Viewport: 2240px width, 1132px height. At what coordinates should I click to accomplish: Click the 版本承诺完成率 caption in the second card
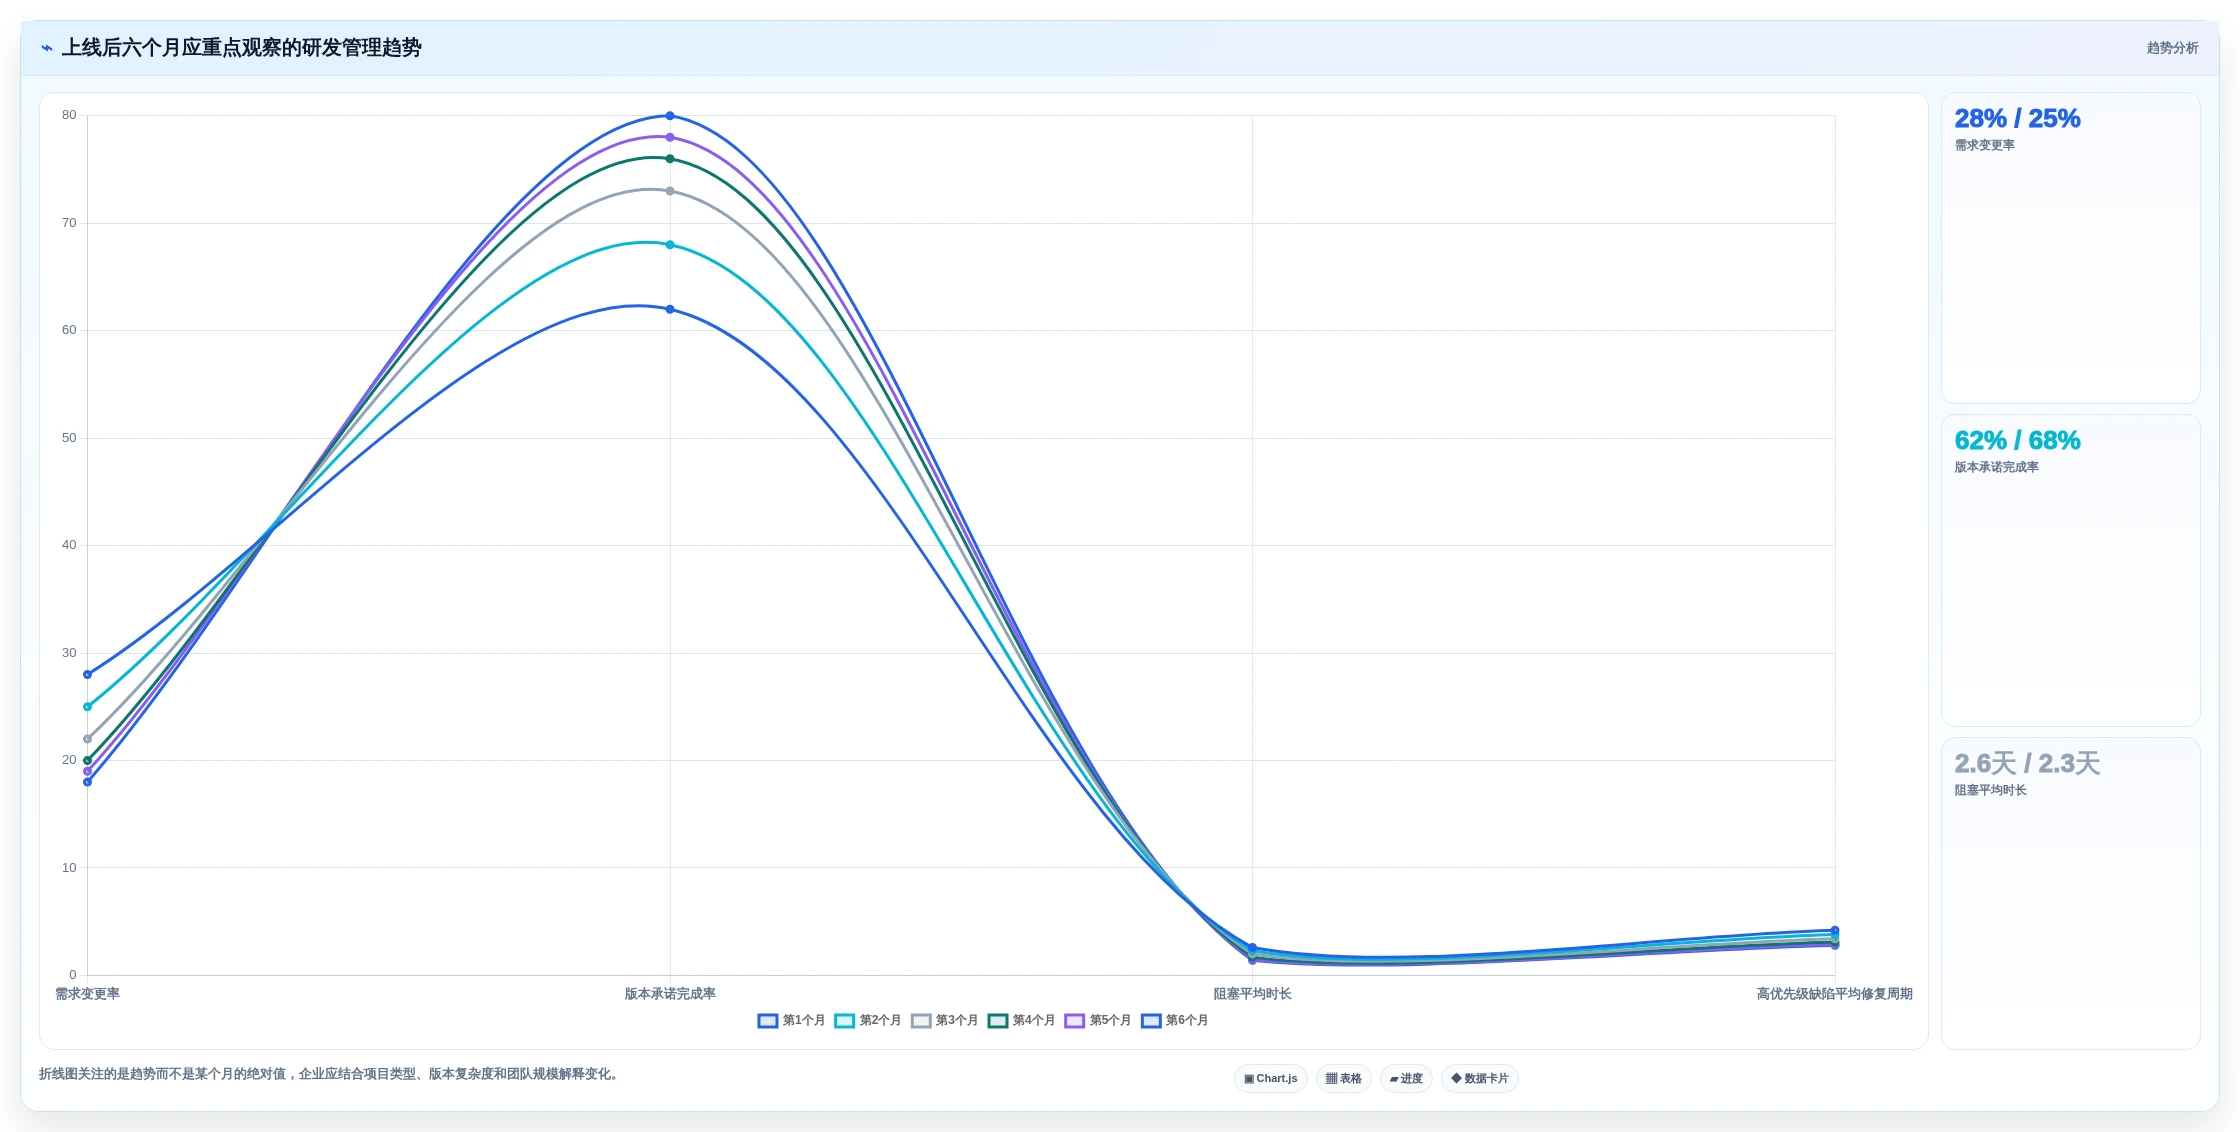coord(1996,468)
